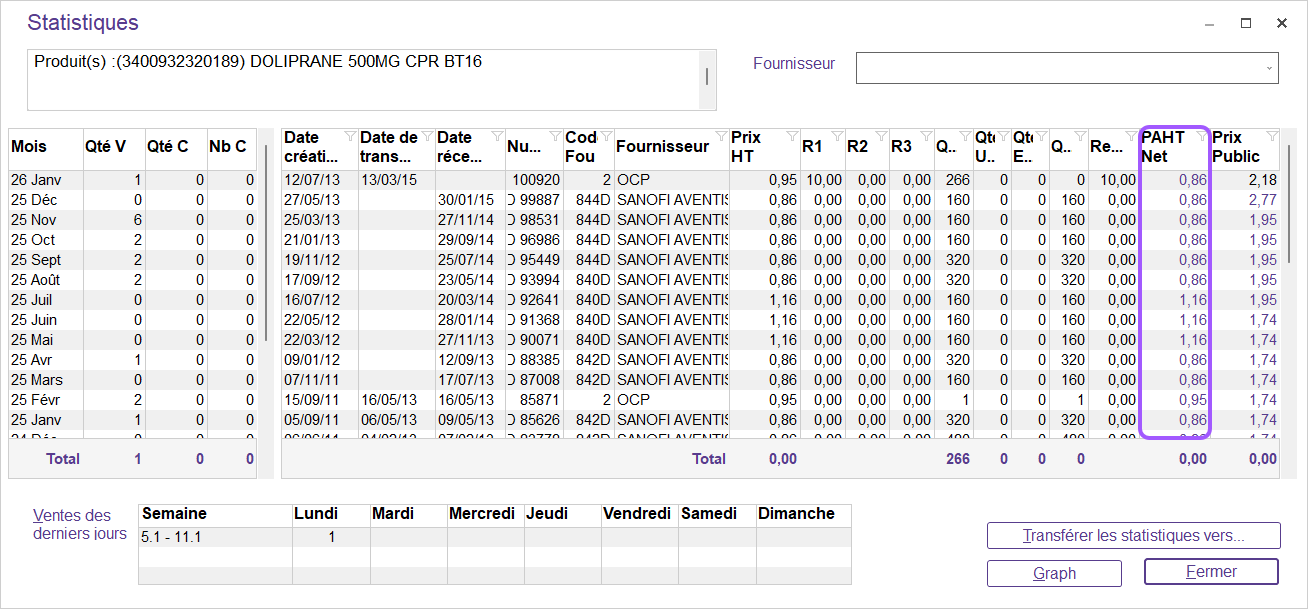Filter the Prix HT column
1308x609 pixels.
pyautogui.click(x=791, y=136)
